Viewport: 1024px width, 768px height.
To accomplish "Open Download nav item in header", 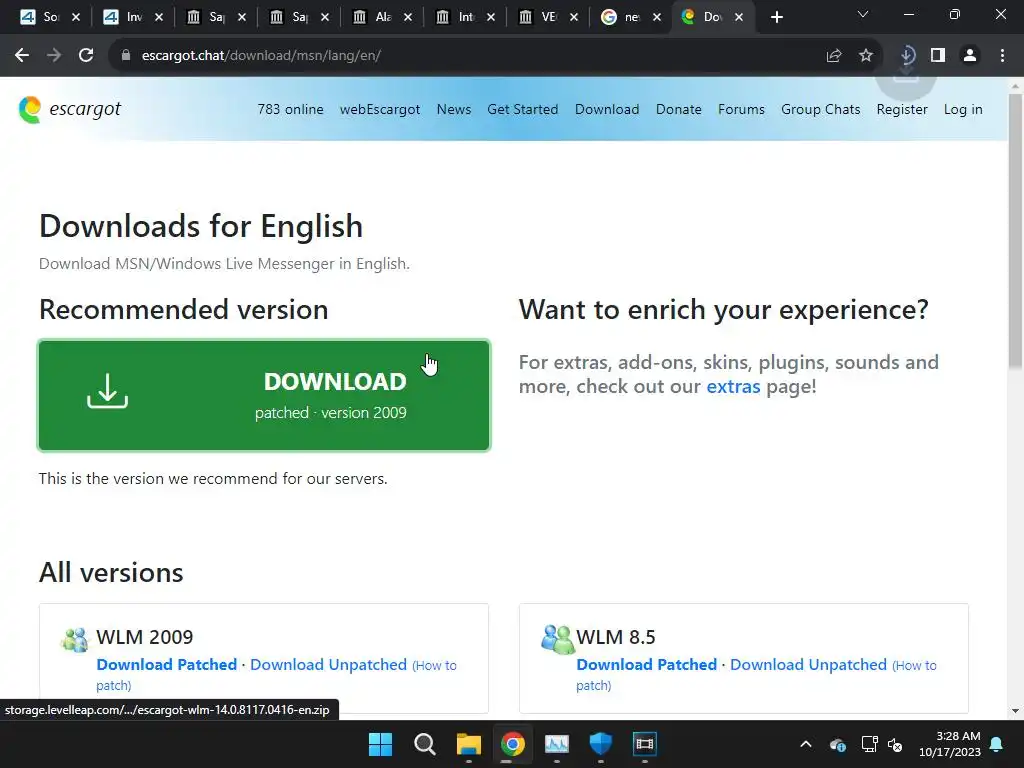I will coord(607,109).
